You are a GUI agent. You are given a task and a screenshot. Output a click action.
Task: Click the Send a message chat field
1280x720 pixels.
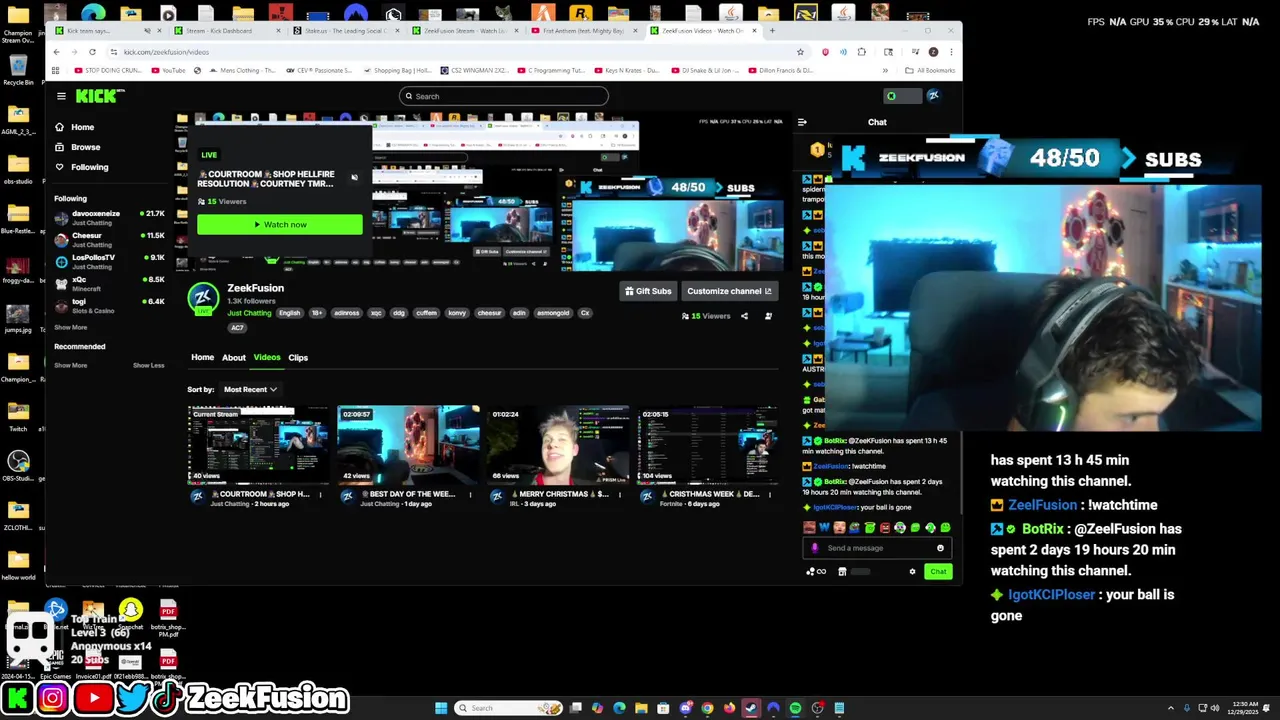click(876, 548)
